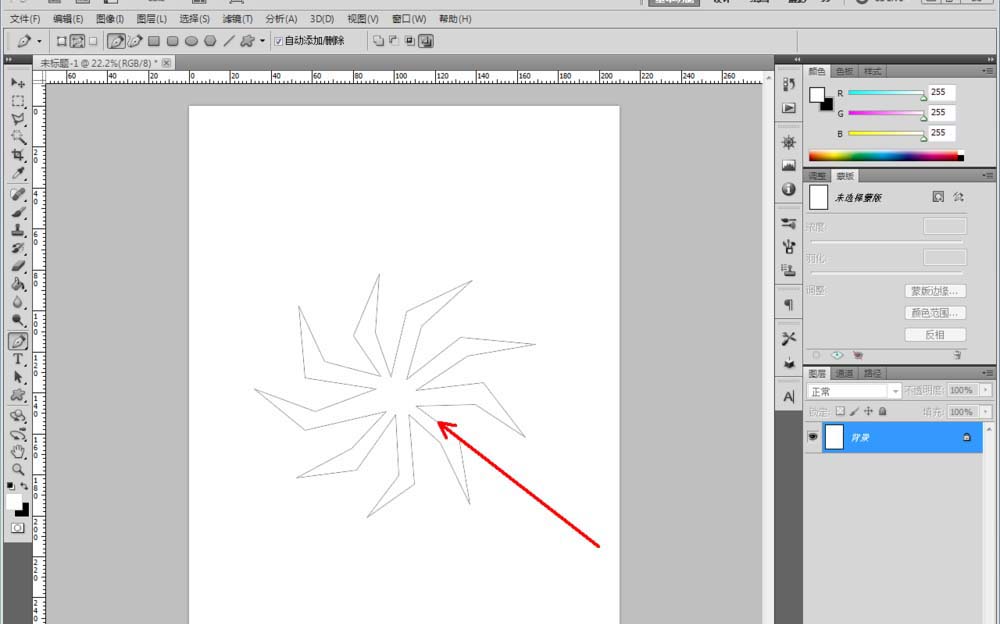Click the 反相 button
Screen dimensions: 1000x624
click(934, 334)
